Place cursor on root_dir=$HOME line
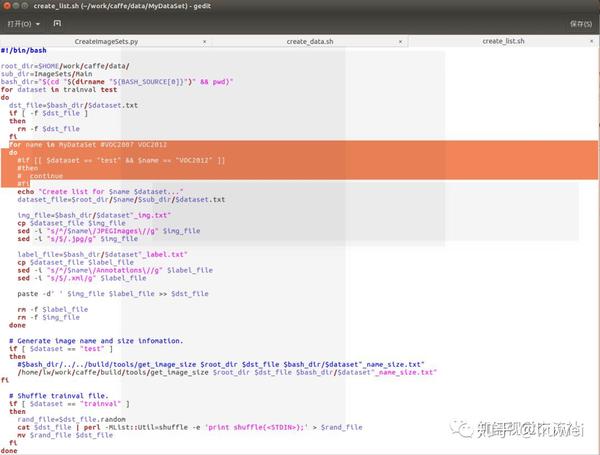Viewport: 600px width, 455px height. coord(65,66)
